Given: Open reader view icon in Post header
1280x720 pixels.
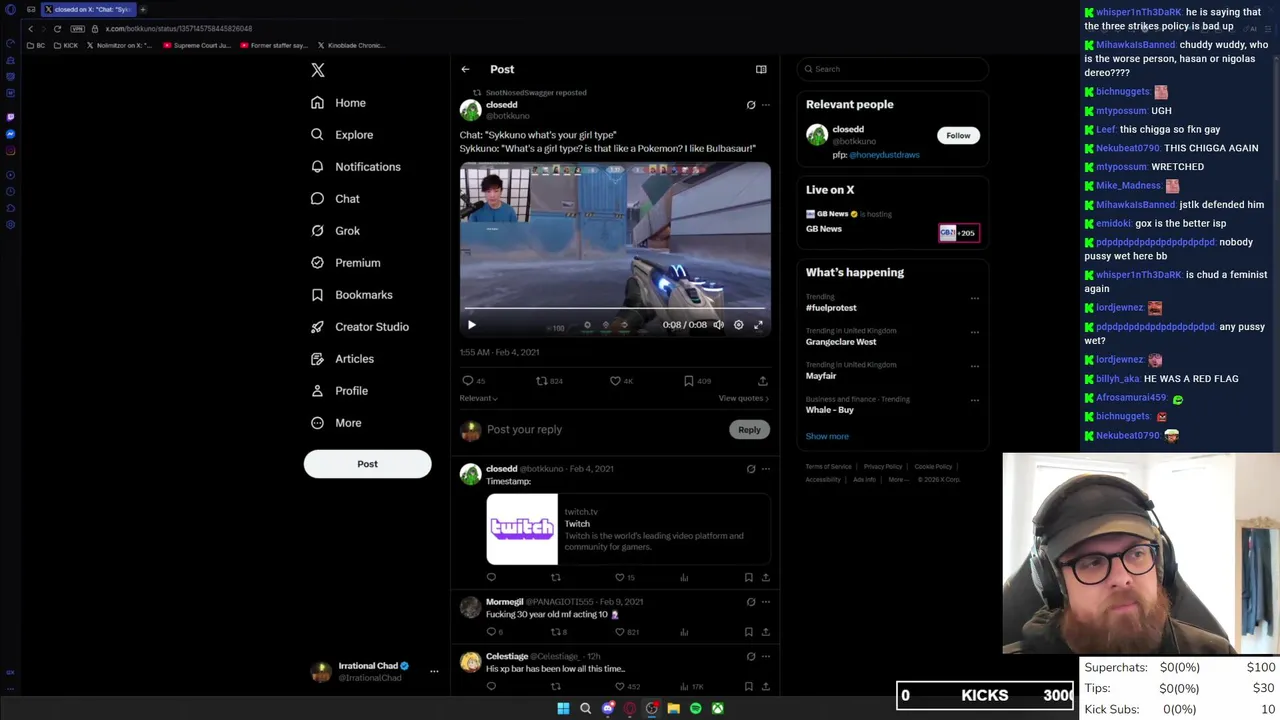Looking at the screenshot, I should [x=761, y=69].
